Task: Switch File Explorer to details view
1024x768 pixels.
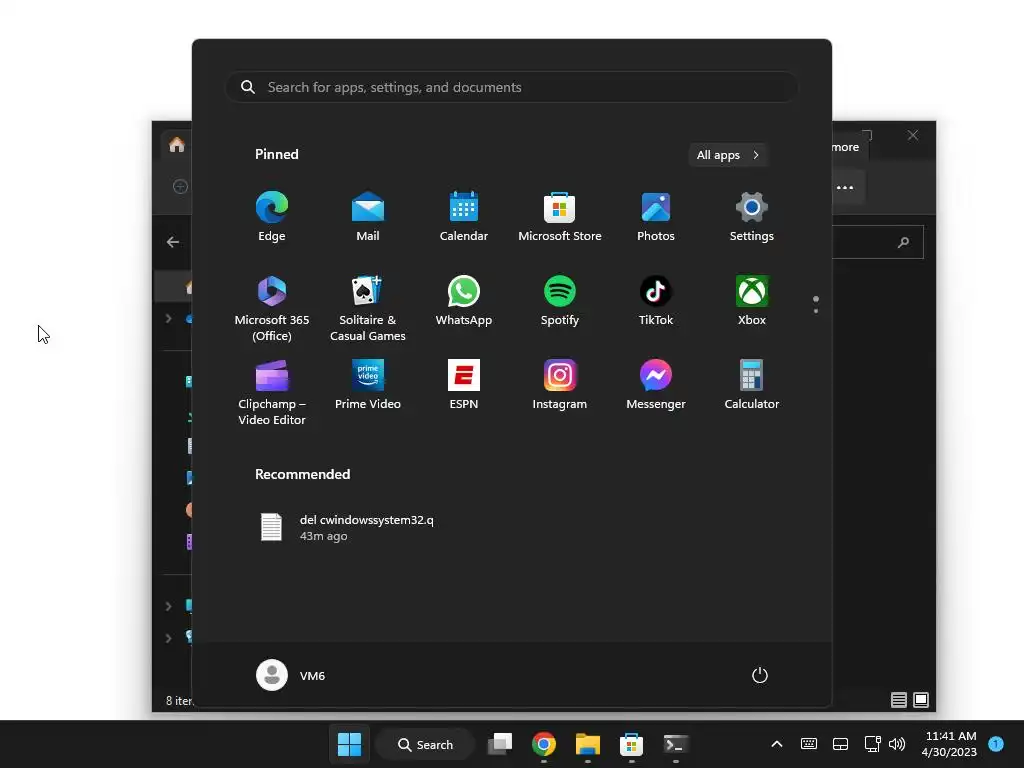Action: pyautogui.click(x=899, y=700)
